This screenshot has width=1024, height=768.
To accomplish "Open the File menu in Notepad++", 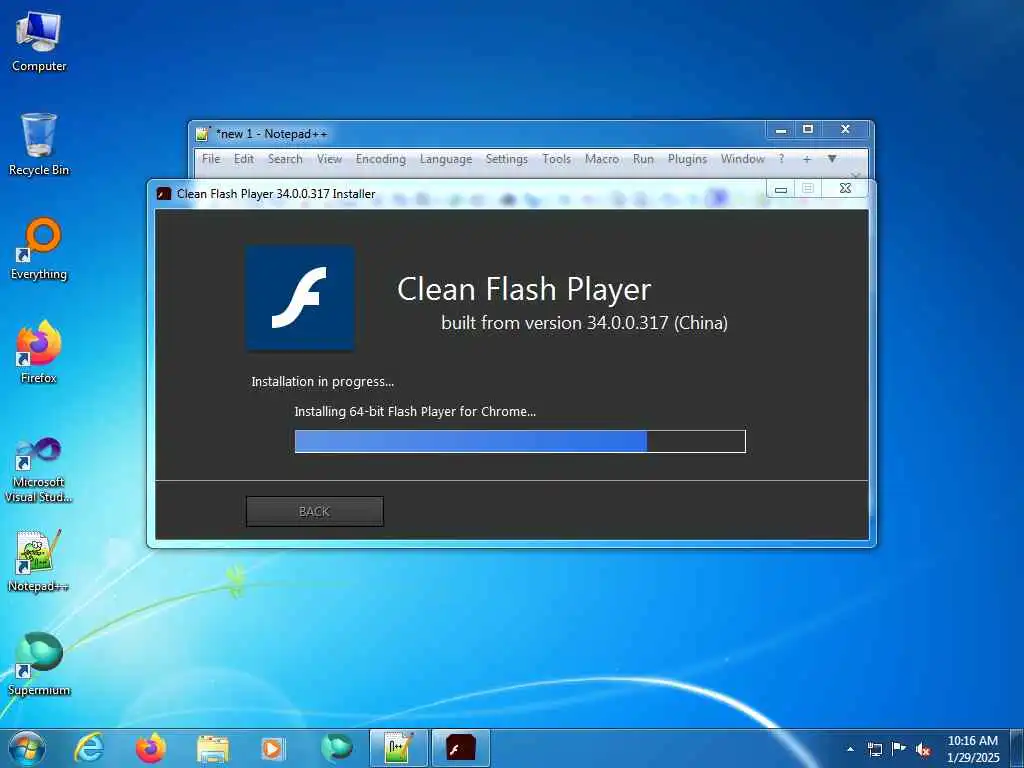I will pos(211,159).
